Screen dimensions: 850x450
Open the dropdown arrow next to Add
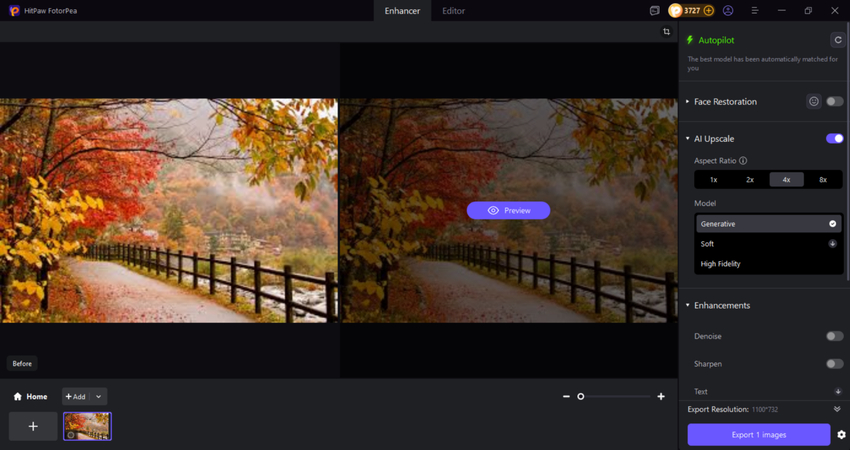pos(98,397)
